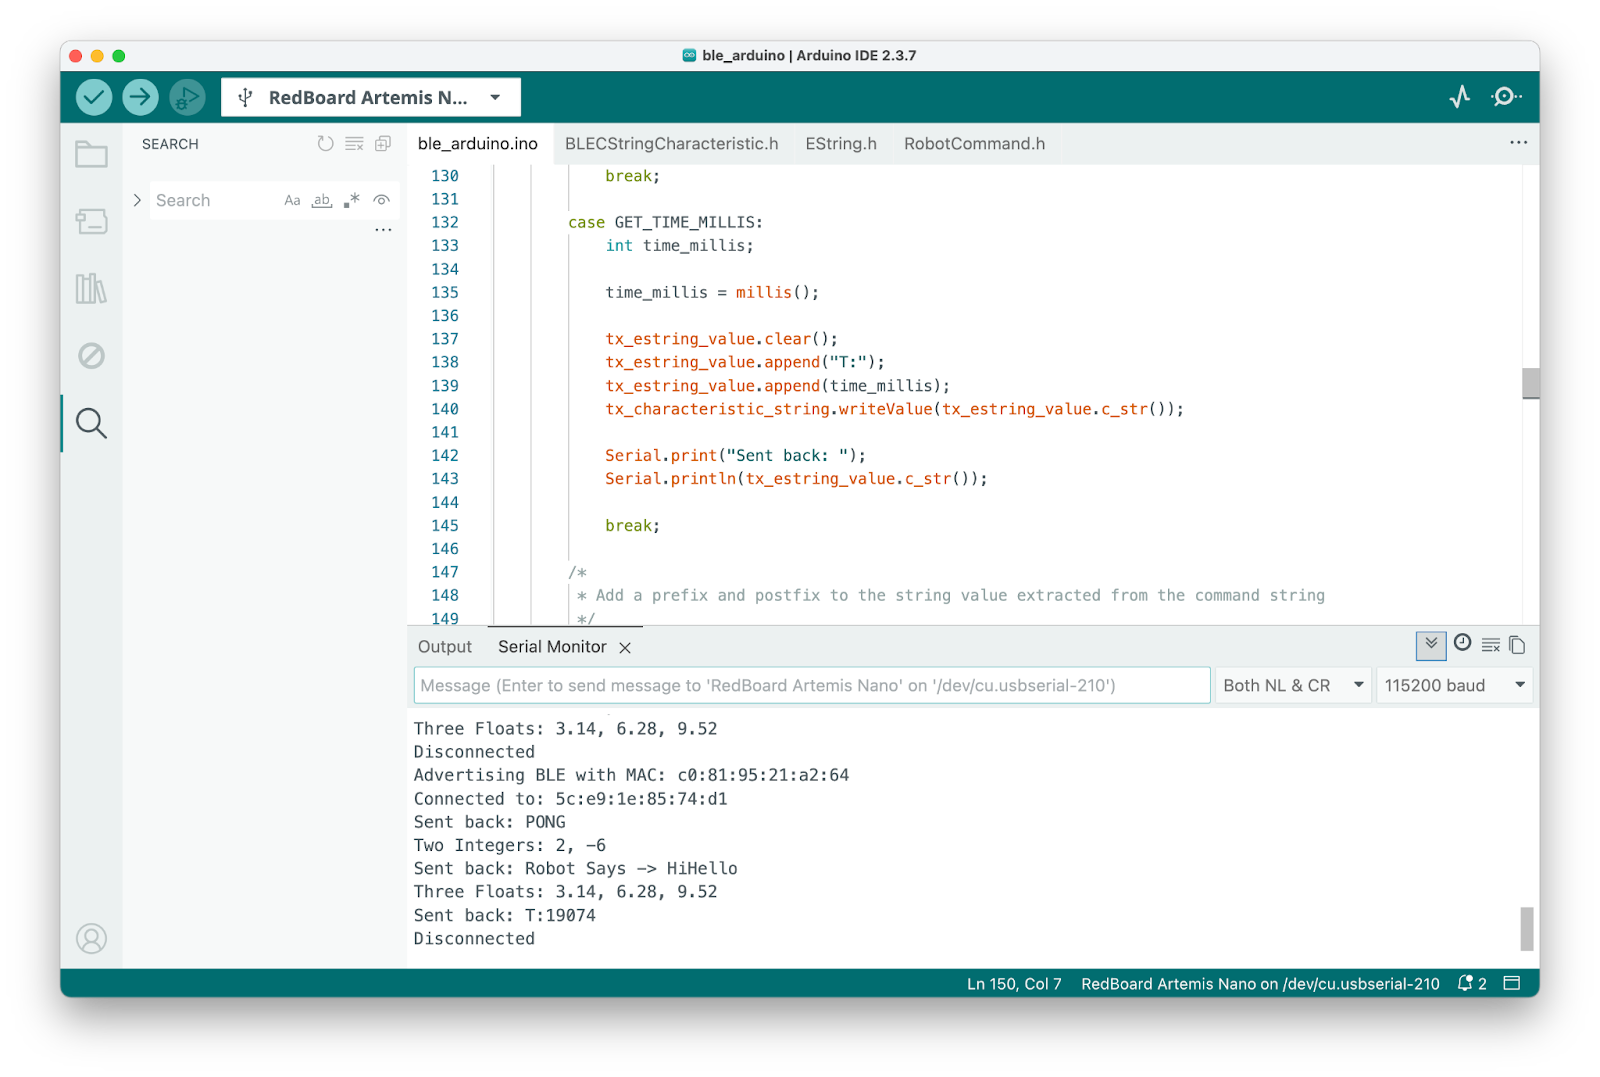
Task: Open the Both NL & CR dropdown
Action: click(x=1292, y=685)
